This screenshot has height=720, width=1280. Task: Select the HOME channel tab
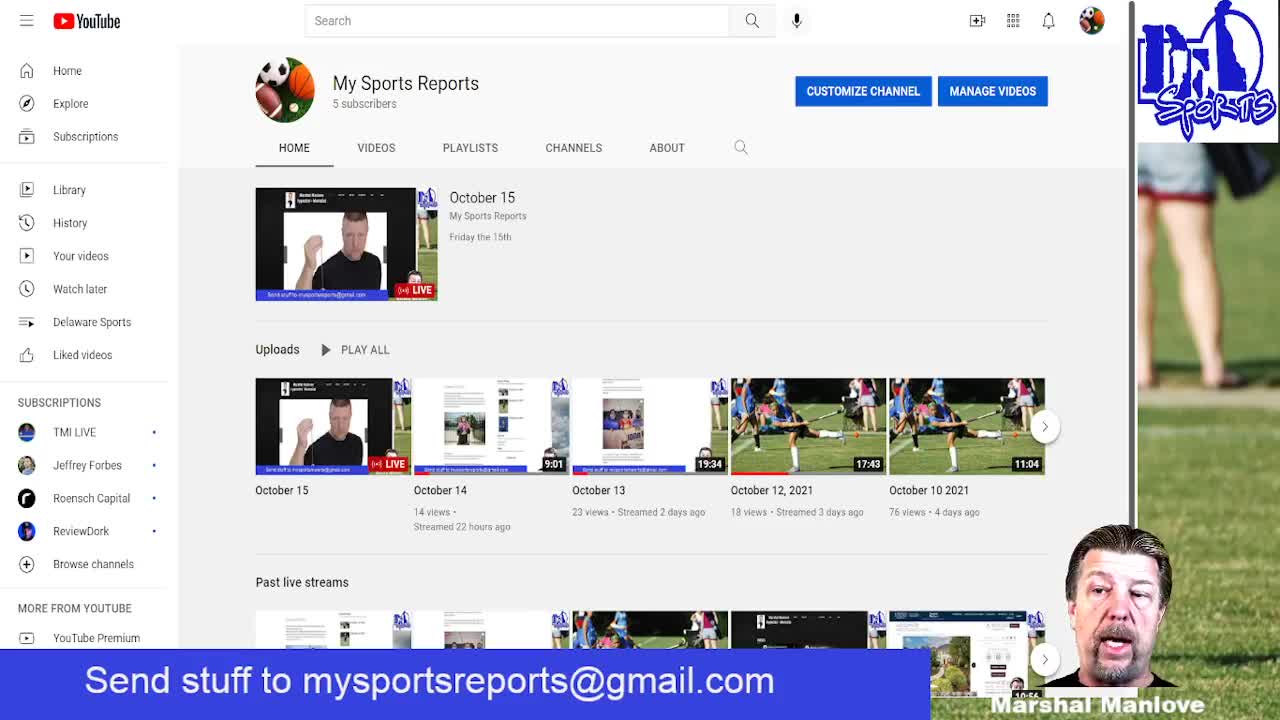point(294,148)
